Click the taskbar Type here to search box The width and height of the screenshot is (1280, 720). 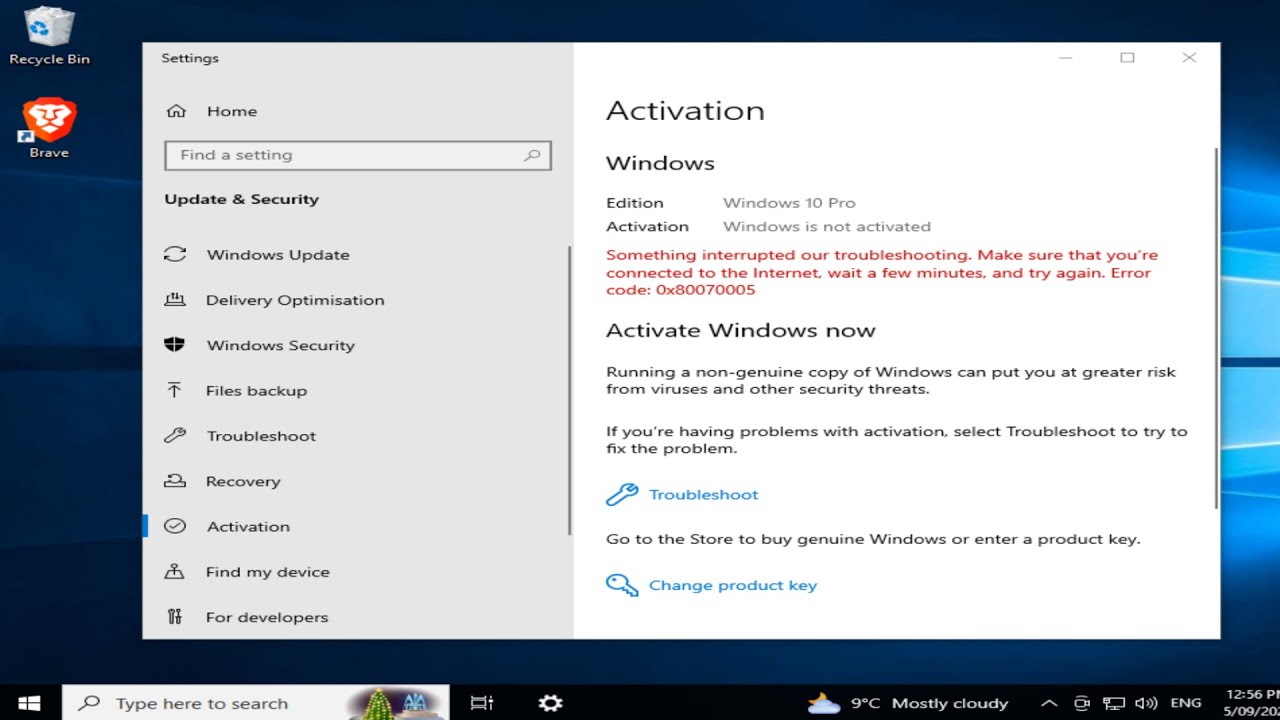click(256, 703)
